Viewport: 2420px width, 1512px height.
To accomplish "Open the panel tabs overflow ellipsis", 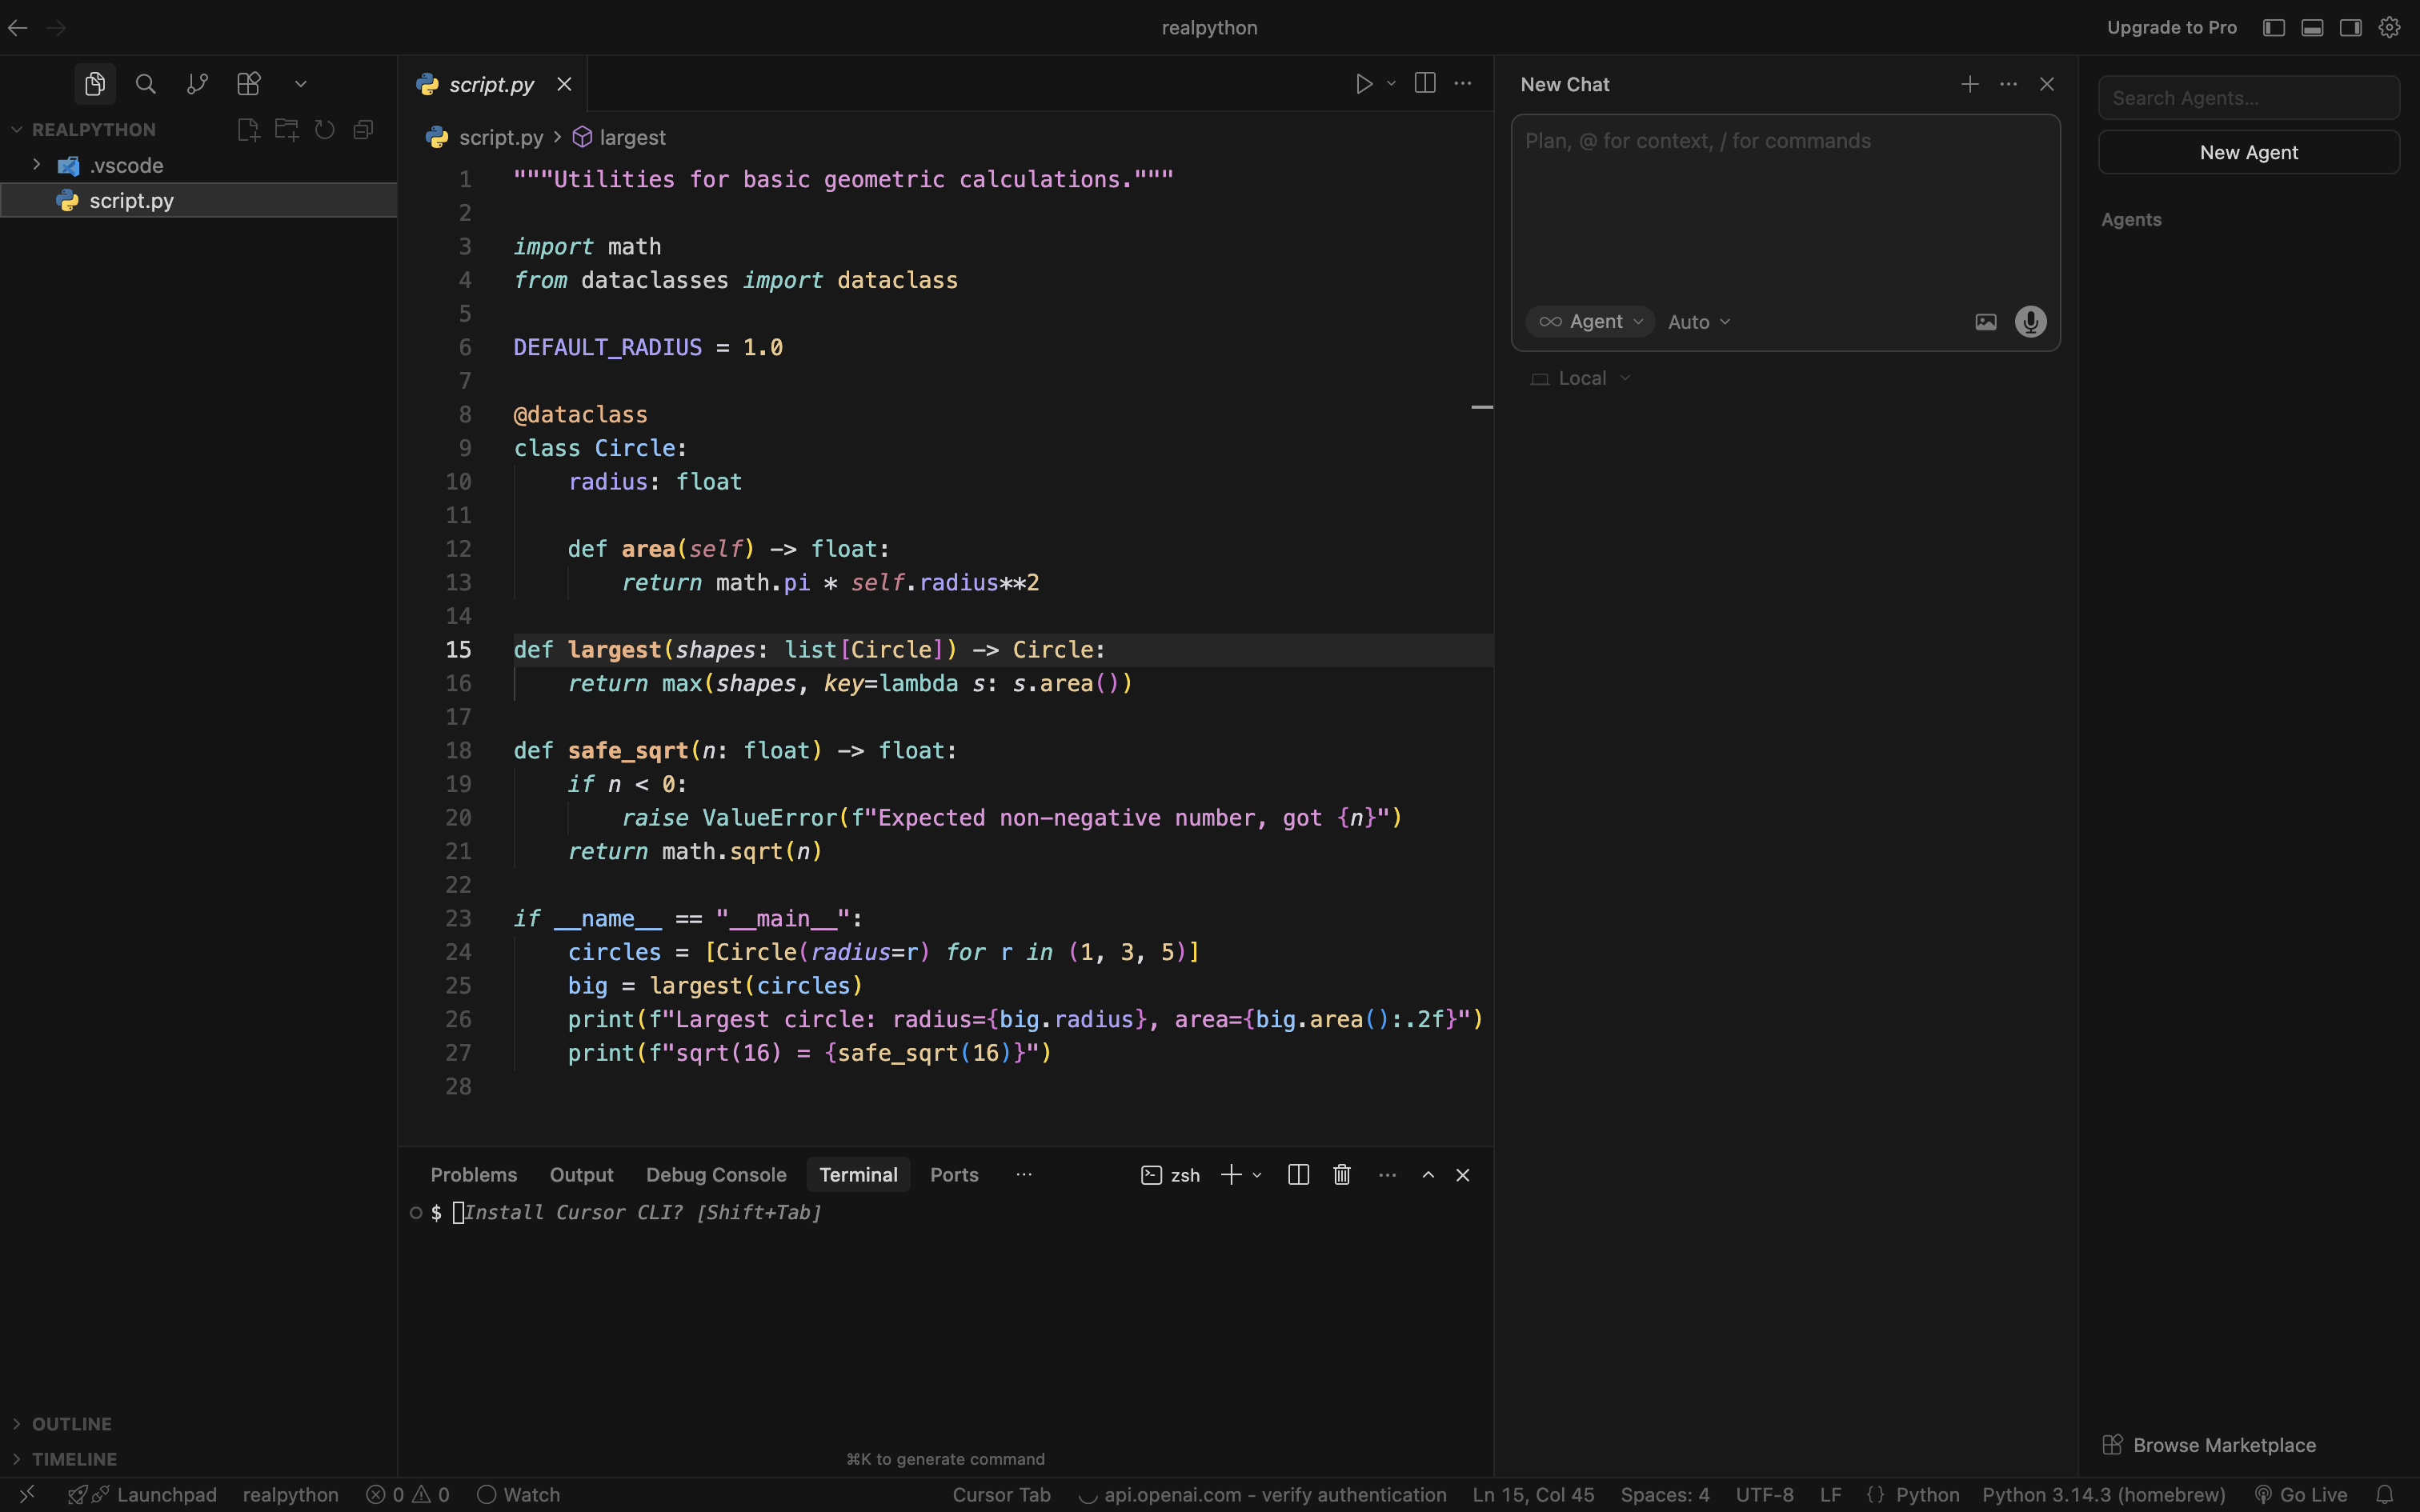I will click(x=1024, y=1175).
